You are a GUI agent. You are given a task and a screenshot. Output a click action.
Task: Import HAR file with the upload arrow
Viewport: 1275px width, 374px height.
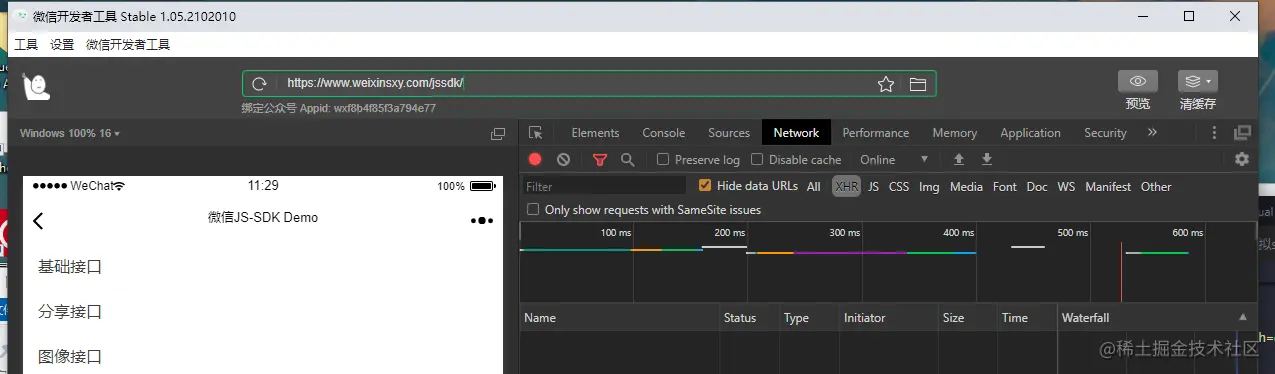tap(959, 159)
